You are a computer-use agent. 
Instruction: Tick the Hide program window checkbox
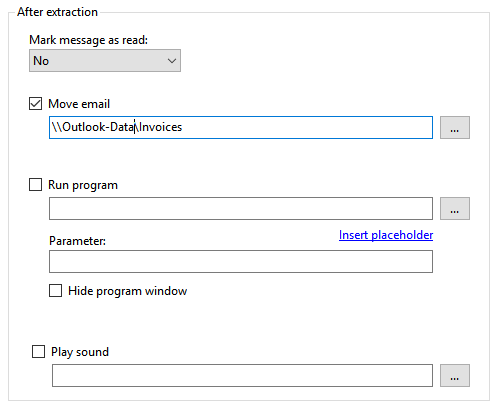(56, 291)
